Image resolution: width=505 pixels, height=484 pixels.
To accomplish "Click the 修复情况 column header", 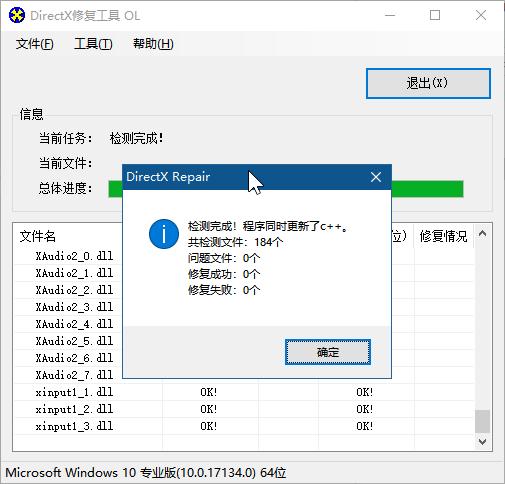I will point(443,236).
